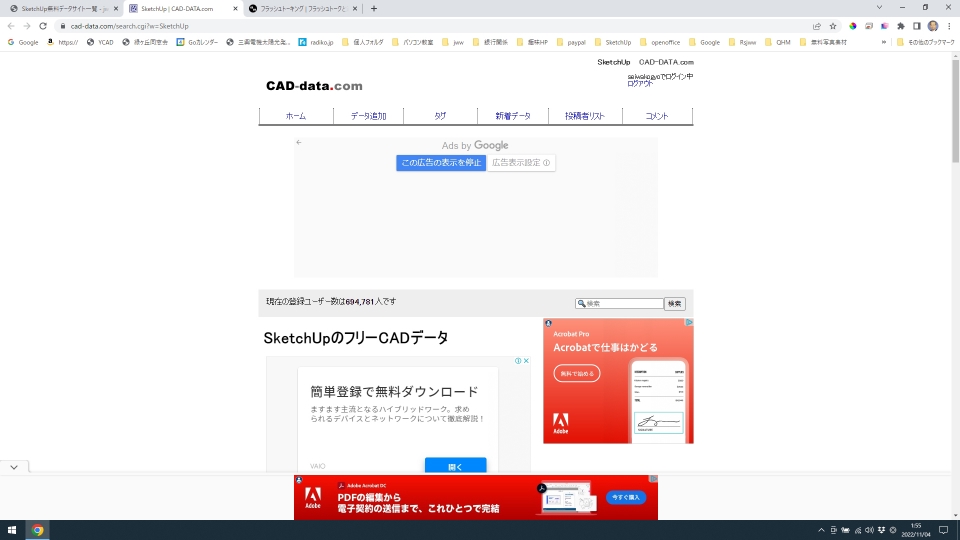The width and height of the screenshot is (960, 540).
Task: Click the network tray icon
Action: (x=858, y=530)
